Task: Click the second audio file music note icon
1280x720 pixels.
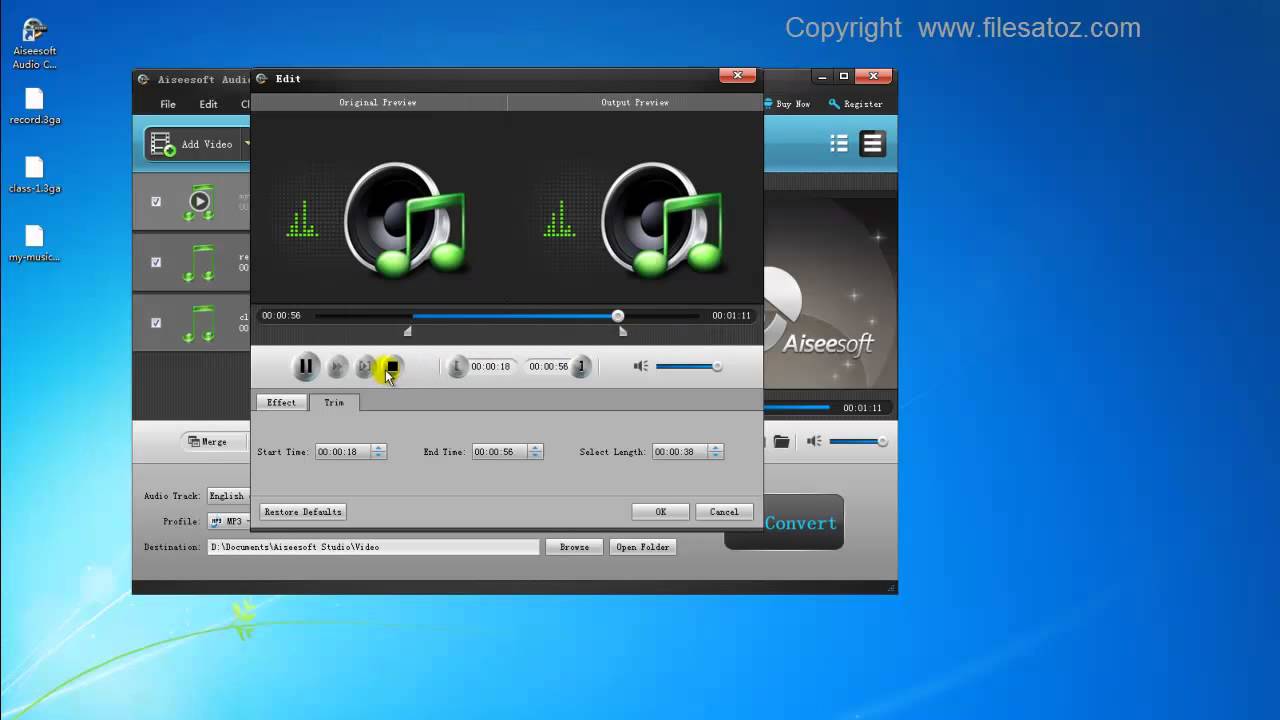Action: click(x=200, y=263)
